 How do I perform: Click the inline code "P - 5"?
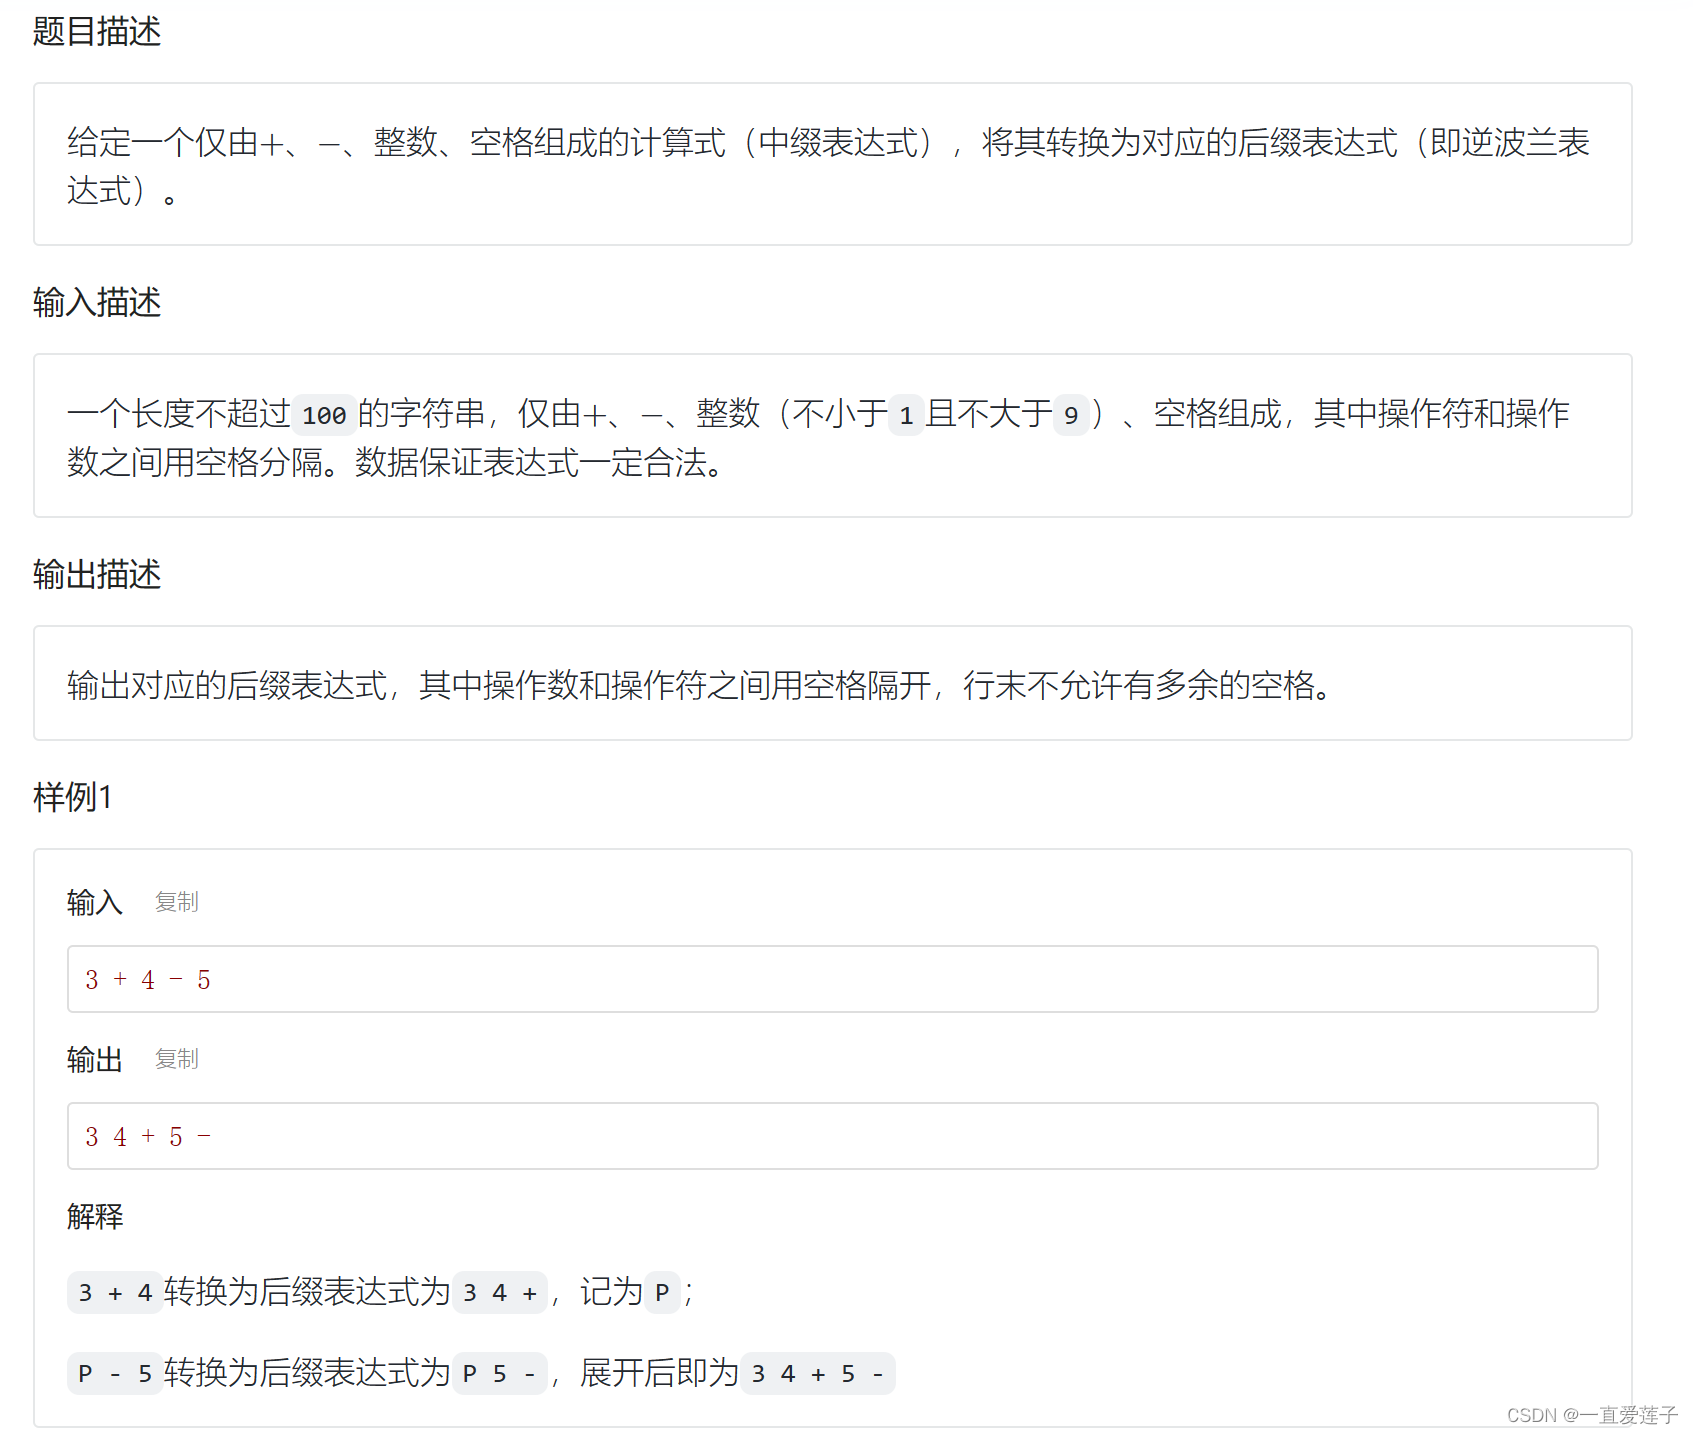point(115,1374)
